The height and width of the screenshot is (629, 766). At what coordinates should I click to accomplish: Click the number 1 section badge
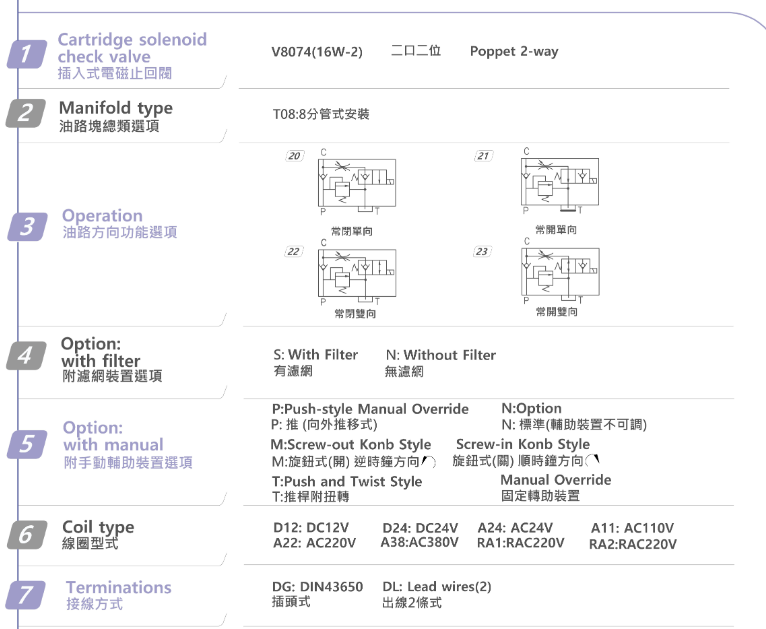pyautogui.click(x=27, y=54)
